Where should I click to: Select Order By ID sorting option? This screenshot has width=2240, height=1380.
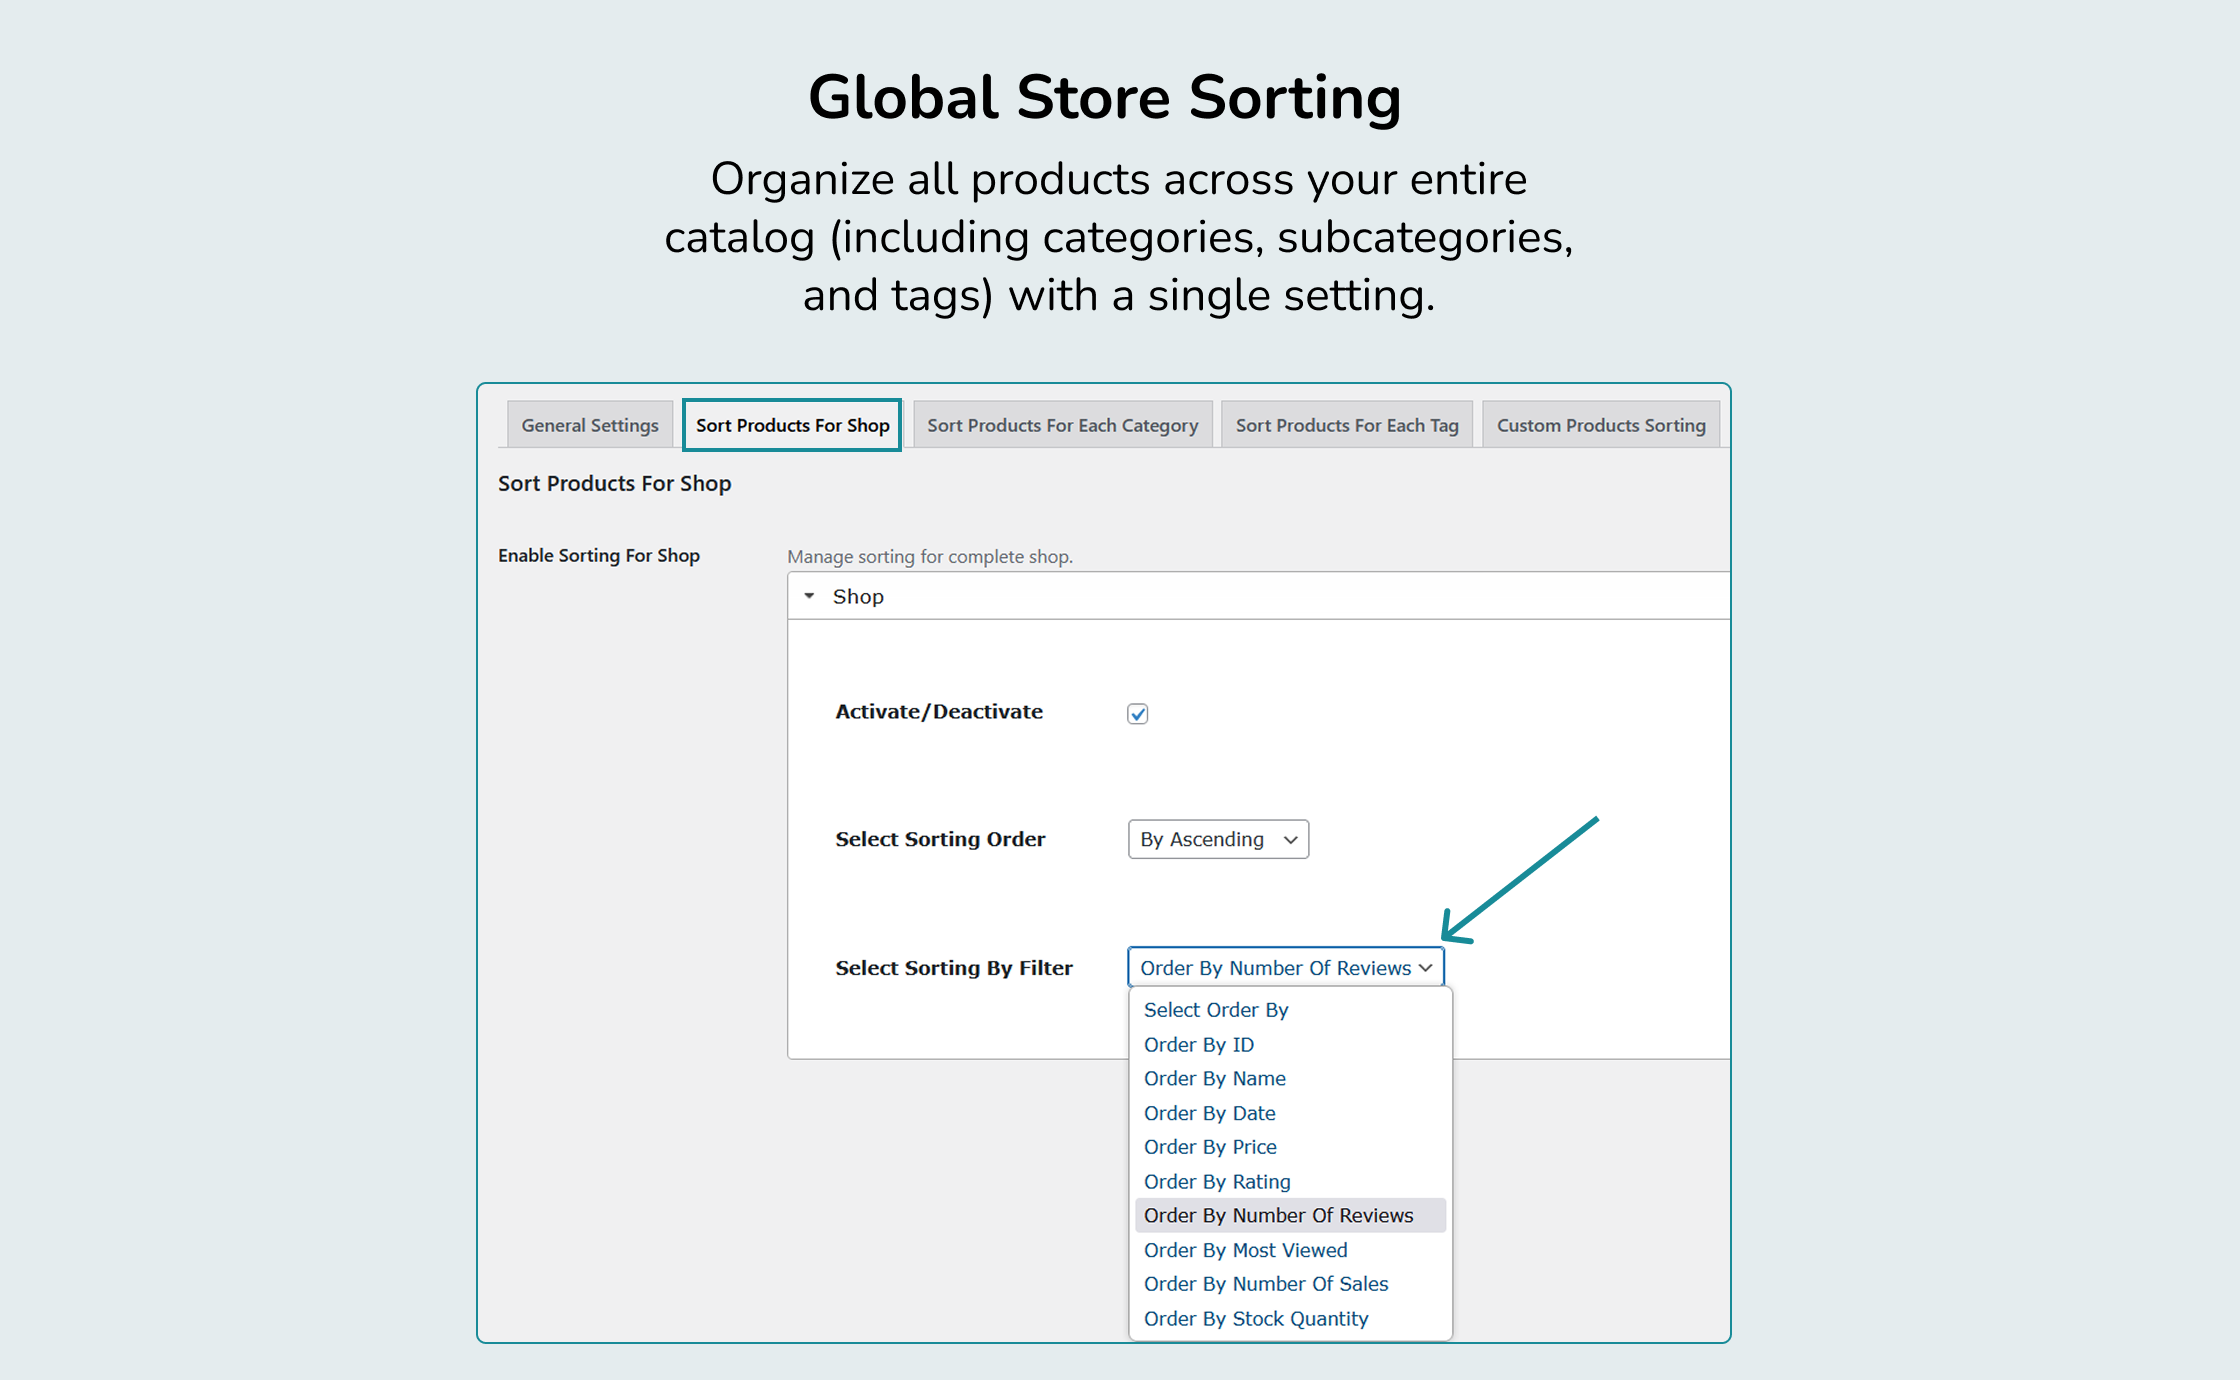click(1198, 1044)
